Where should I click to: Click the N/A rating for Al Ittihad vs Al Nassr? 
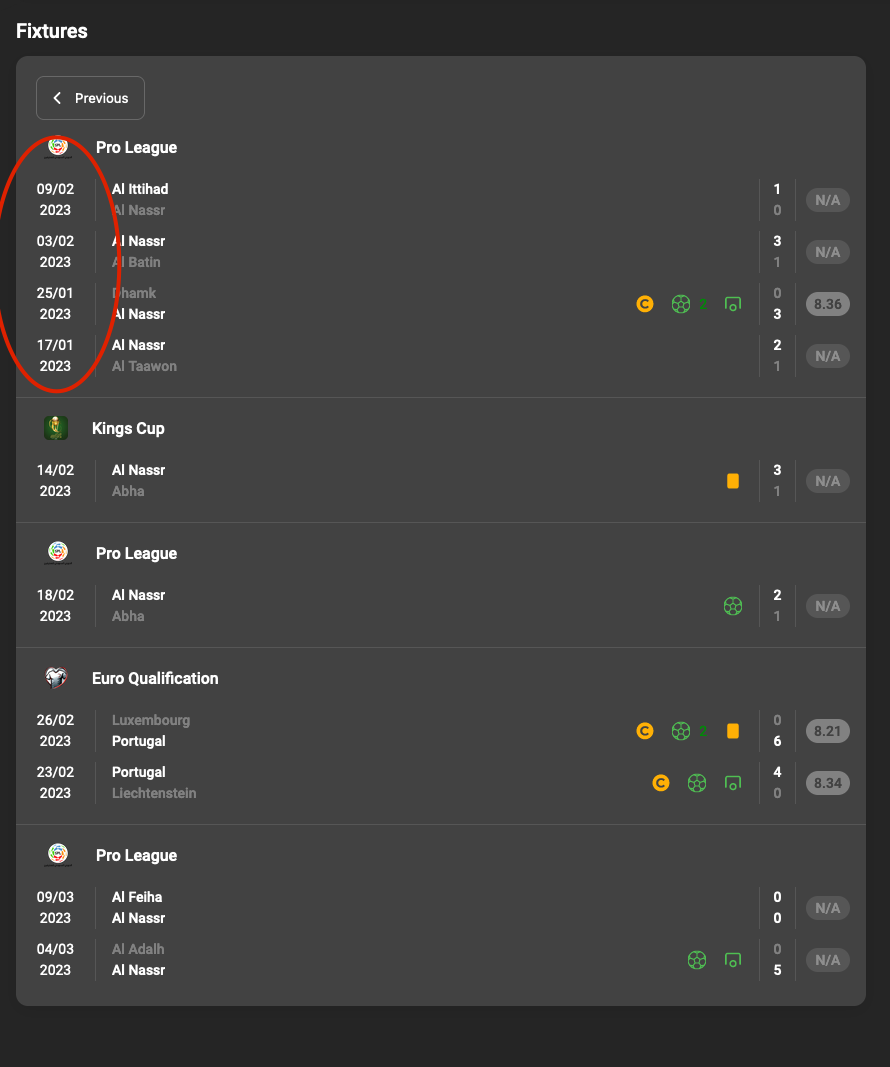[827, 200]
